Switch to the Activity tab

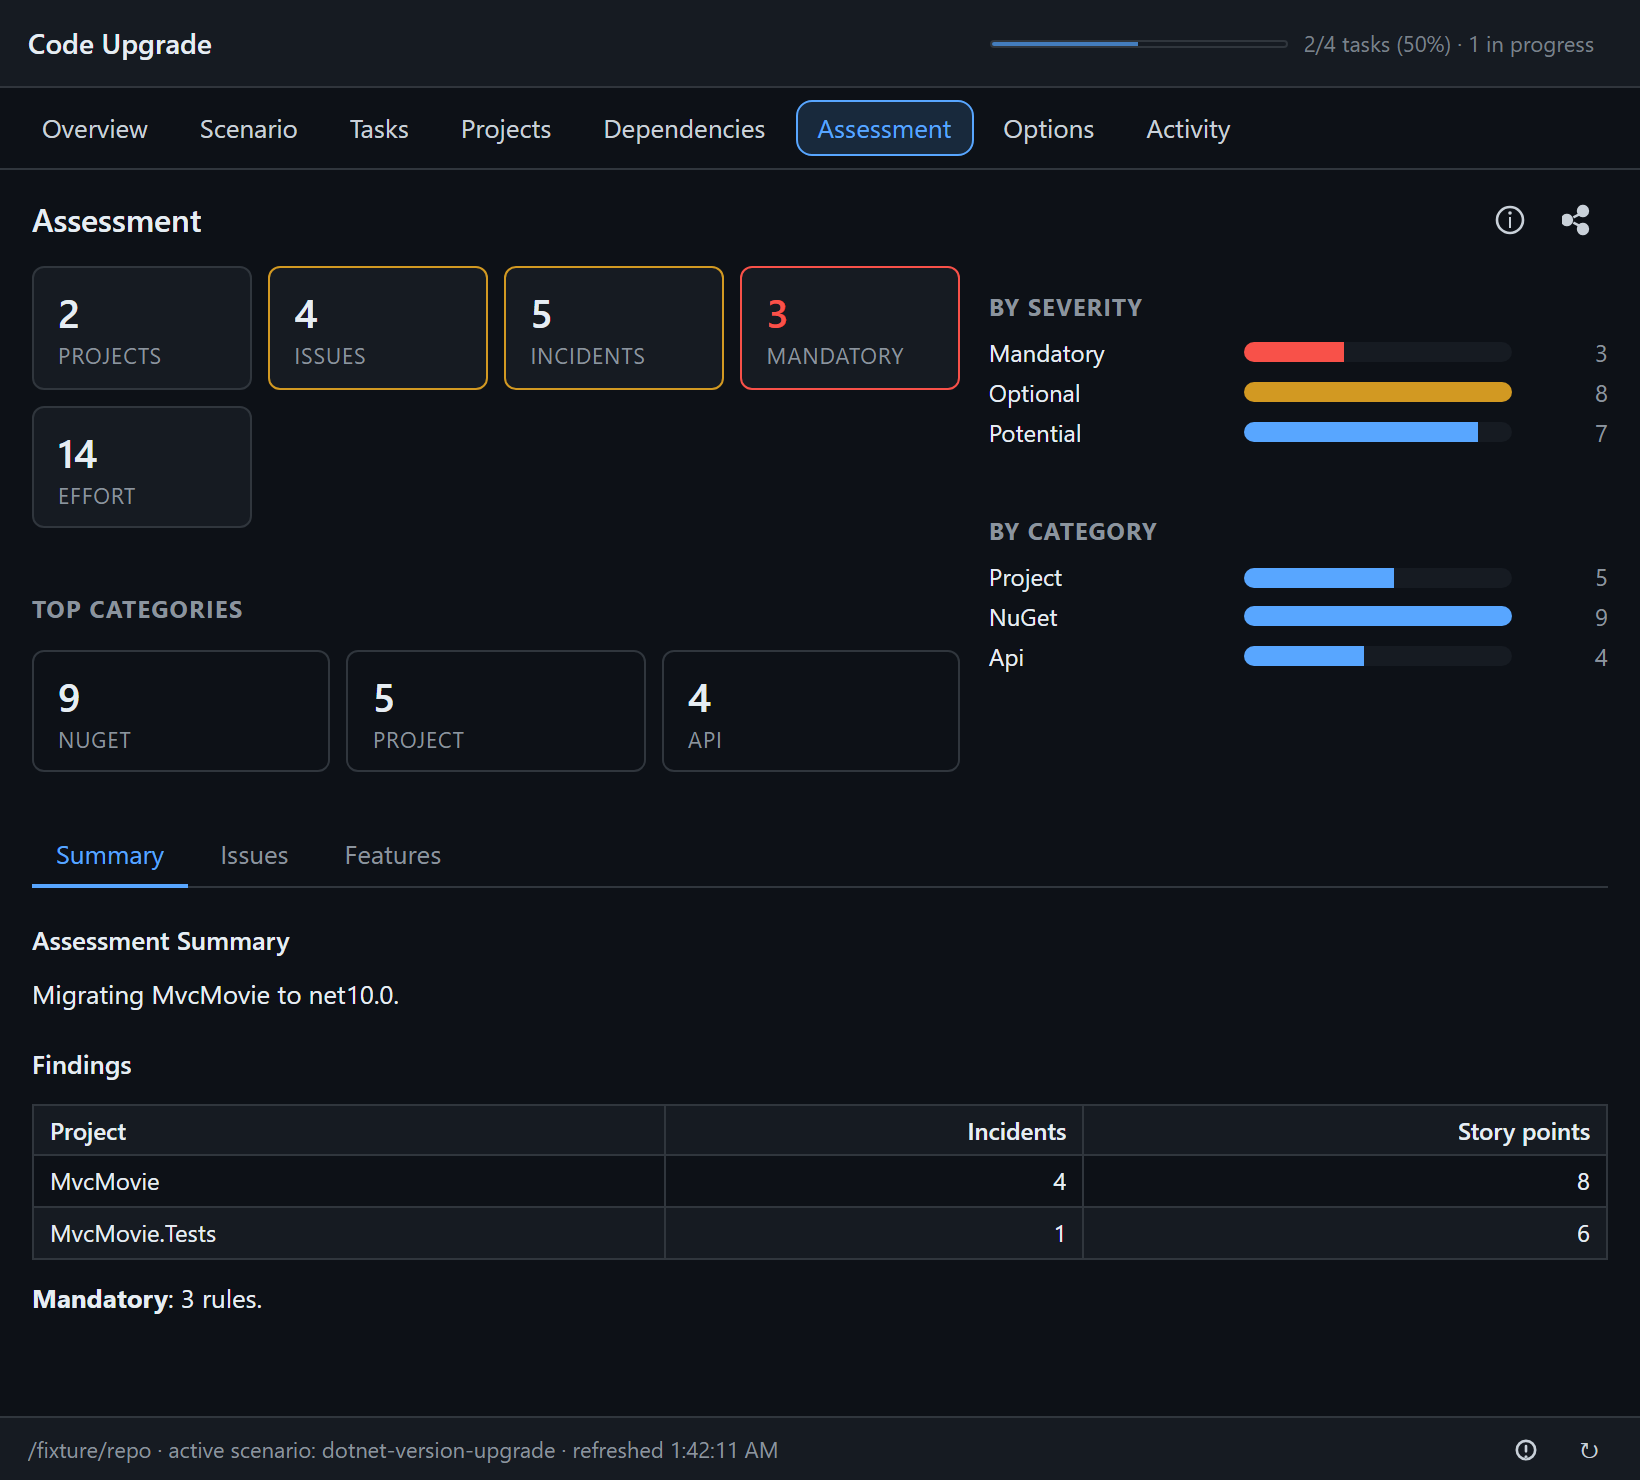(x=1188, y=129)
